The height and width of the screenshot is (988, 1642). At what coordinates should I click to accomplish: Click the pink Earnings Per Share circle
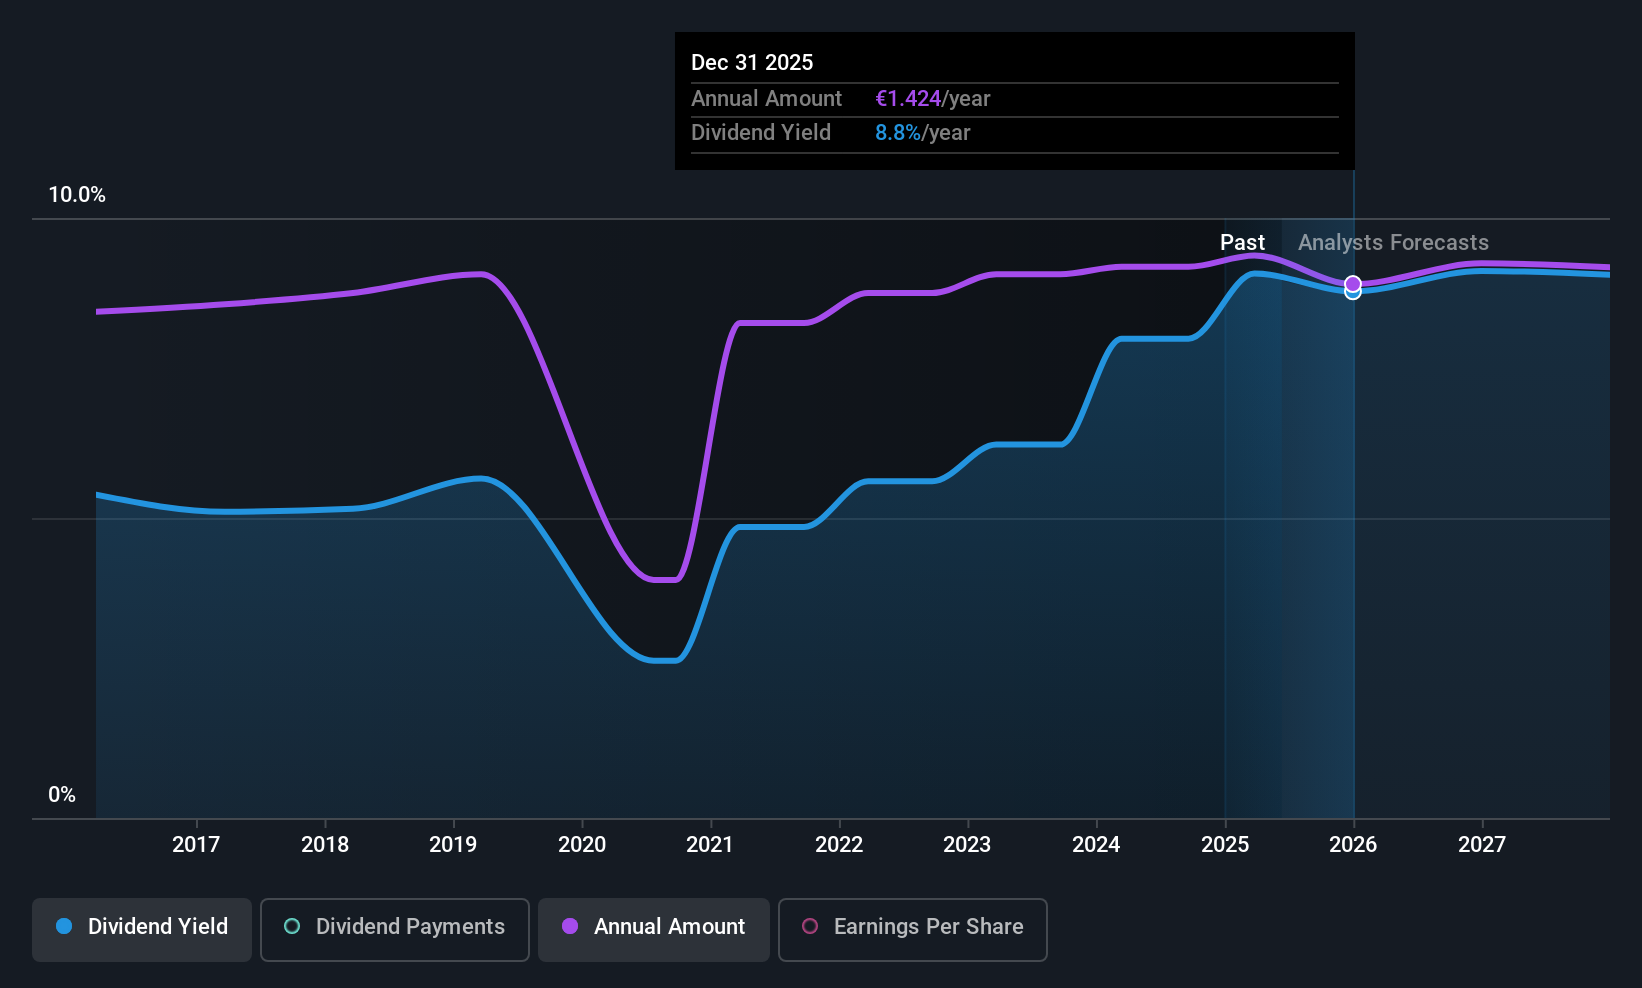pos(810,926)
